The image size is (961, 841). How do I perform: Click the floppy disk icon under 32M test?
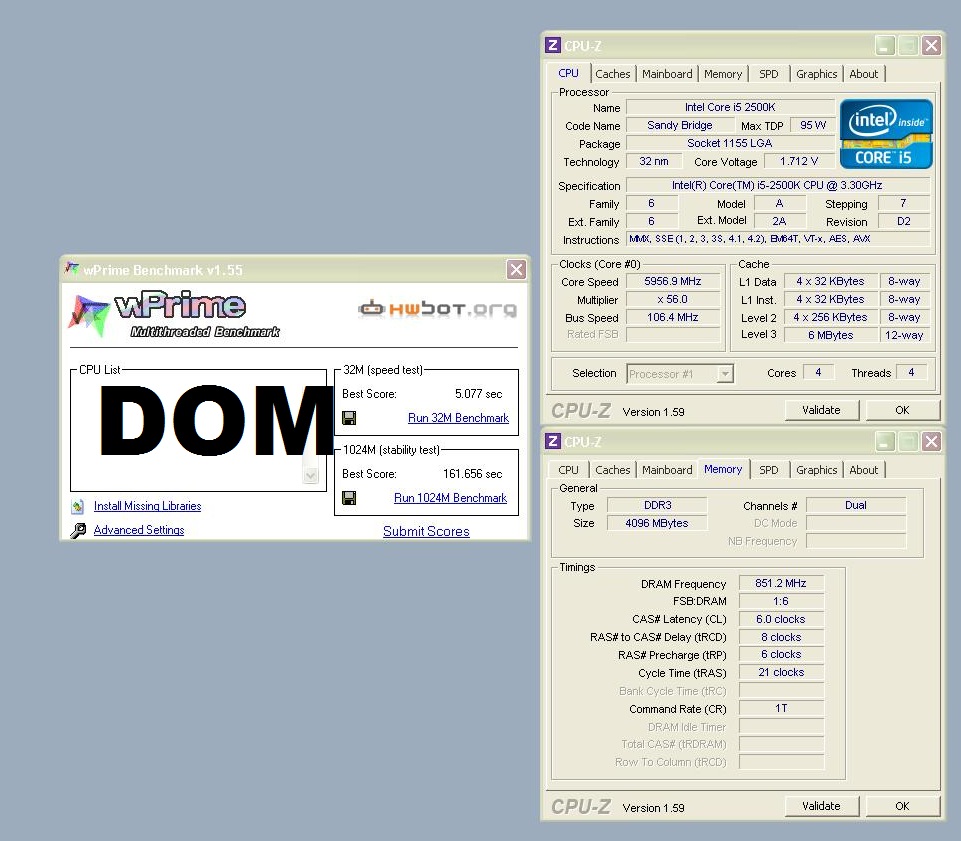pyautogui.click(x=349, y=418)
